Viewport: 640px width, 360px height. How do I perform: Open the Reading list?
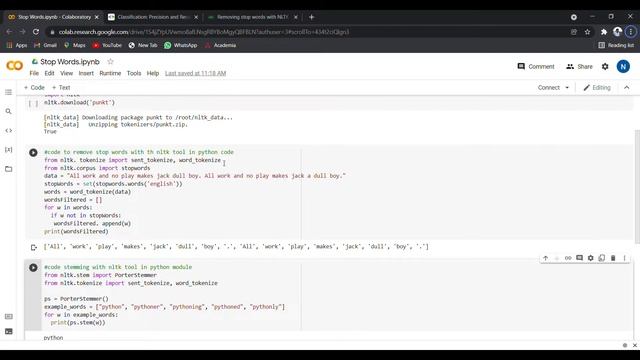[x=616, y=45]
